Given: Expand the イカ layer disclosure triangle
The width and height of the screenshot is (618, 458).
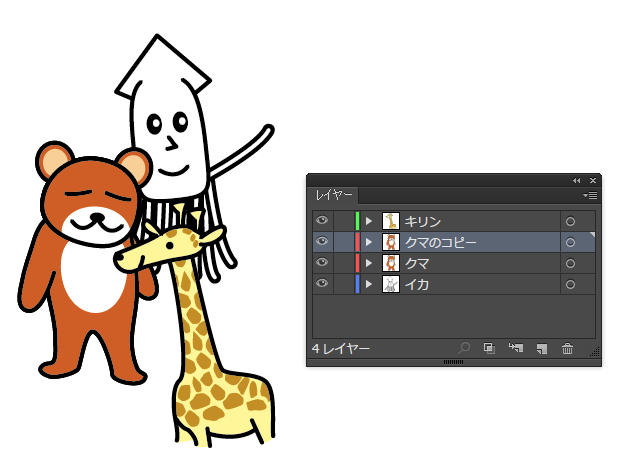Looking at the screenshot, I should (369, 284).
